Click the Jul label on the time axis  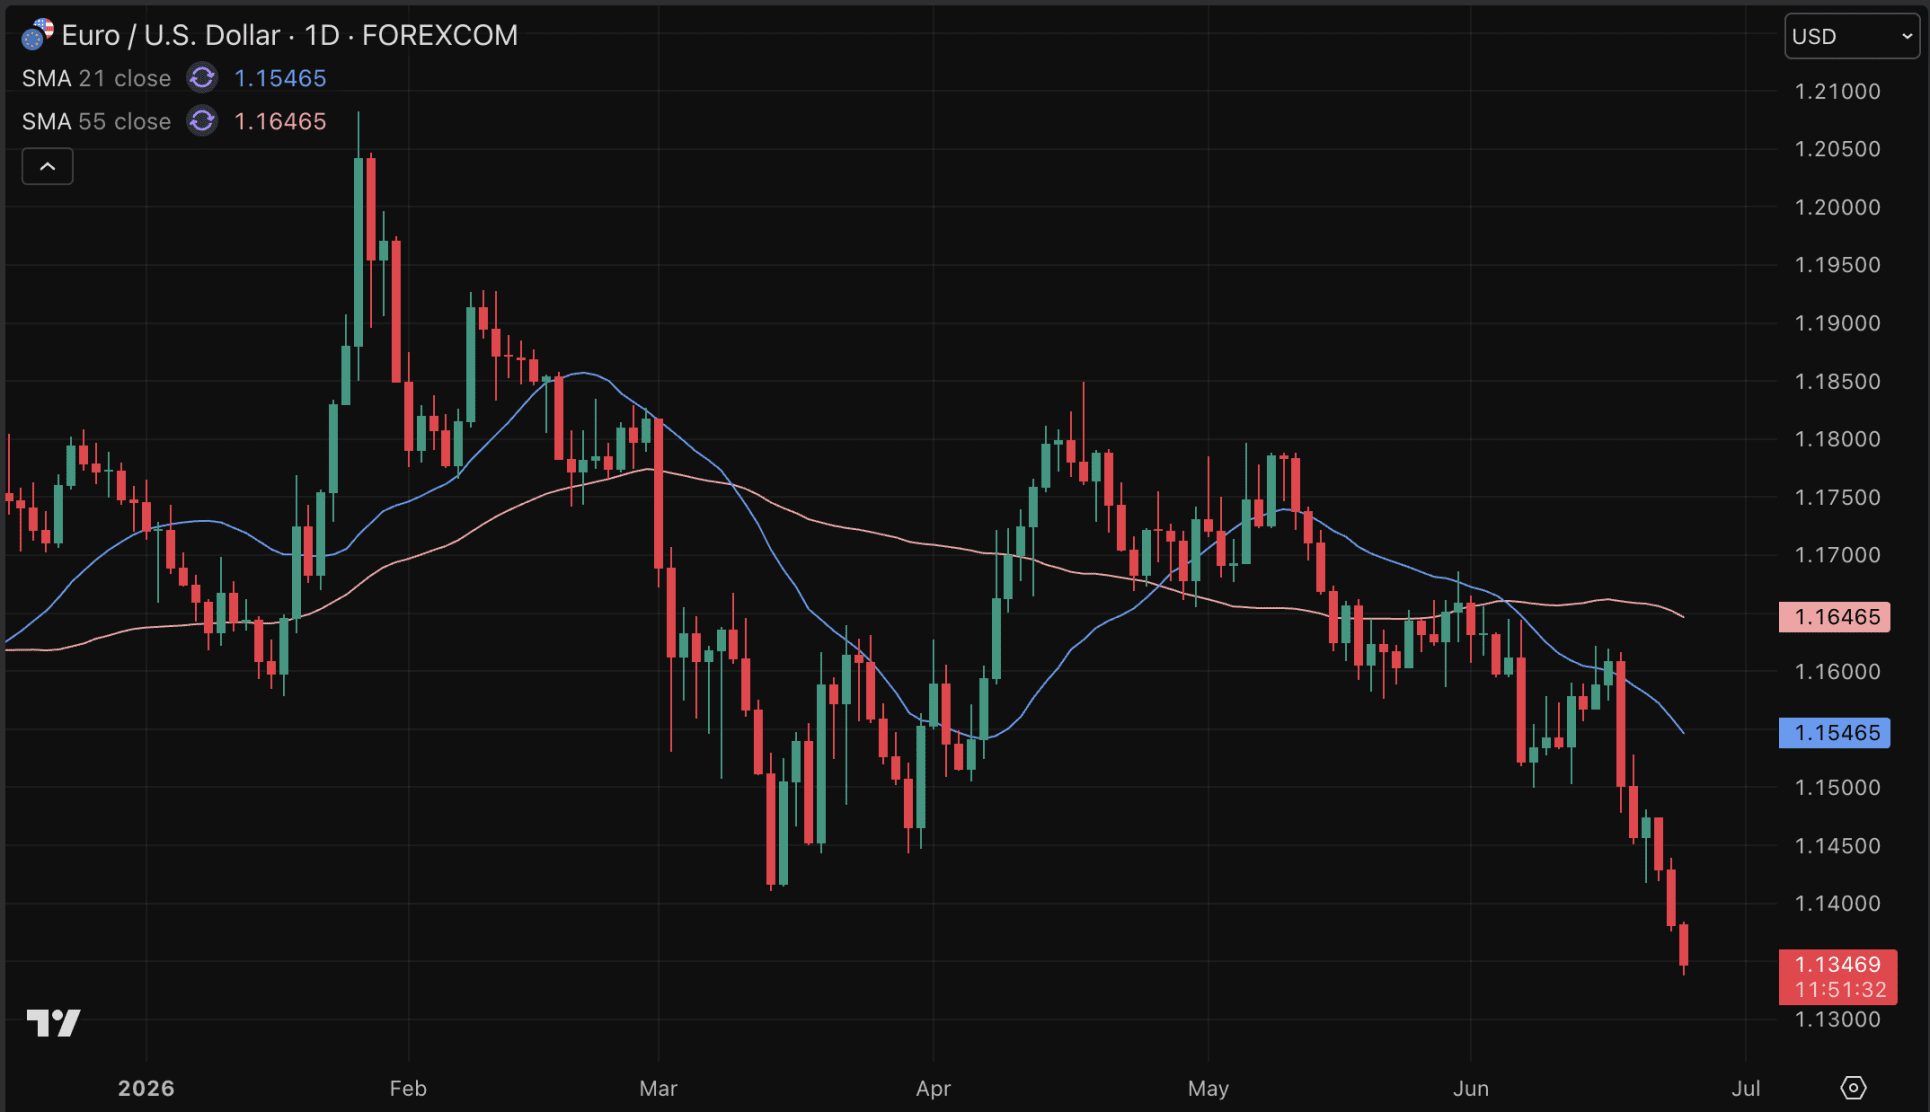[x=1746, y=1088]
